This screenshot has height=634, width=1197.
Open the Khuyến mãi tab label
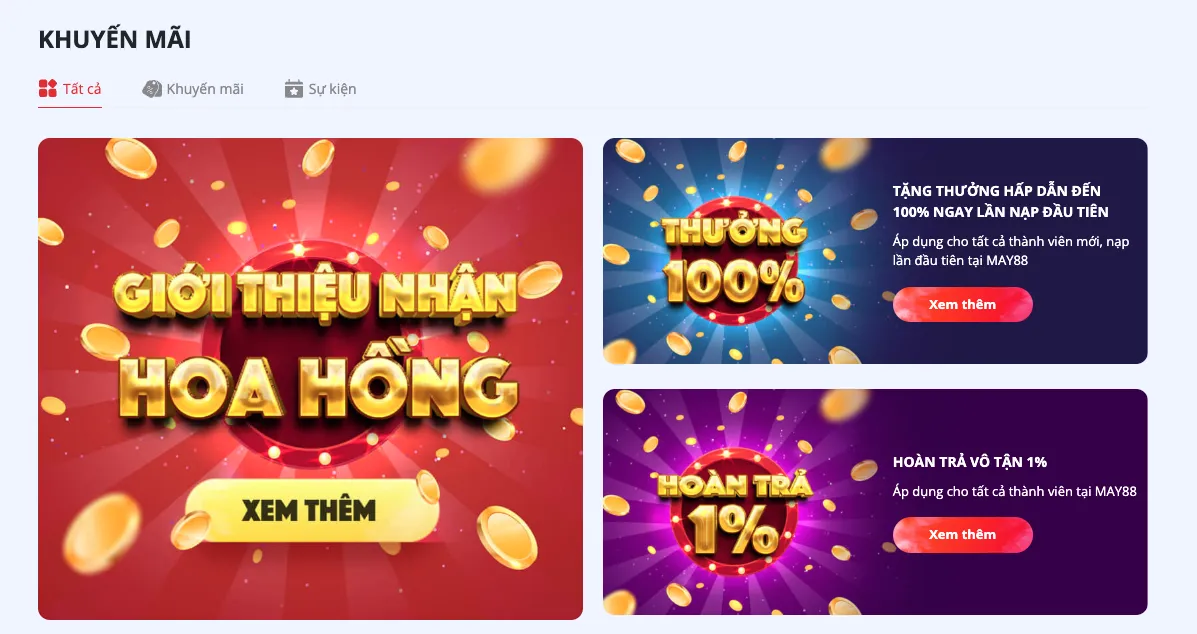pos(205,89)
